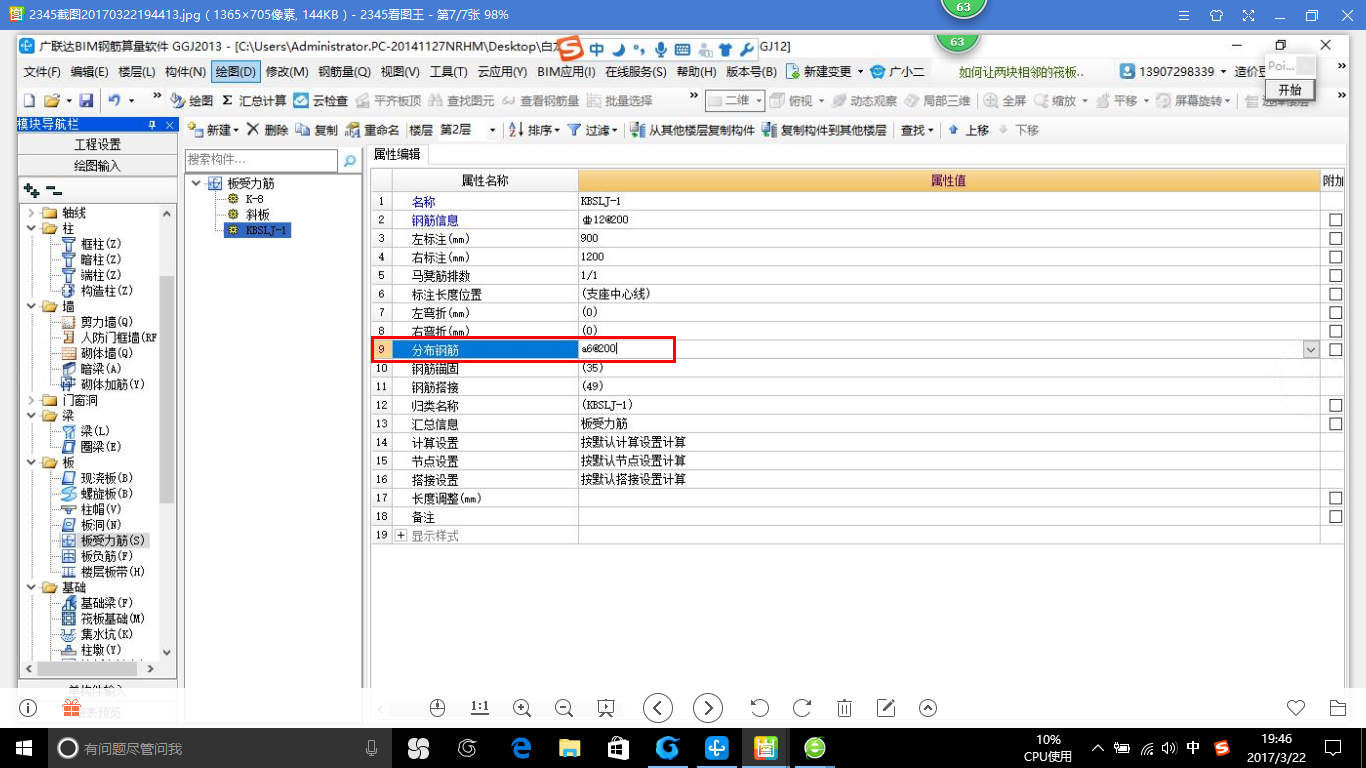1366x768 pixels.
Task: Tick the 附加 checkbox for 标注长度位置 row
Action: point(1335,294)
